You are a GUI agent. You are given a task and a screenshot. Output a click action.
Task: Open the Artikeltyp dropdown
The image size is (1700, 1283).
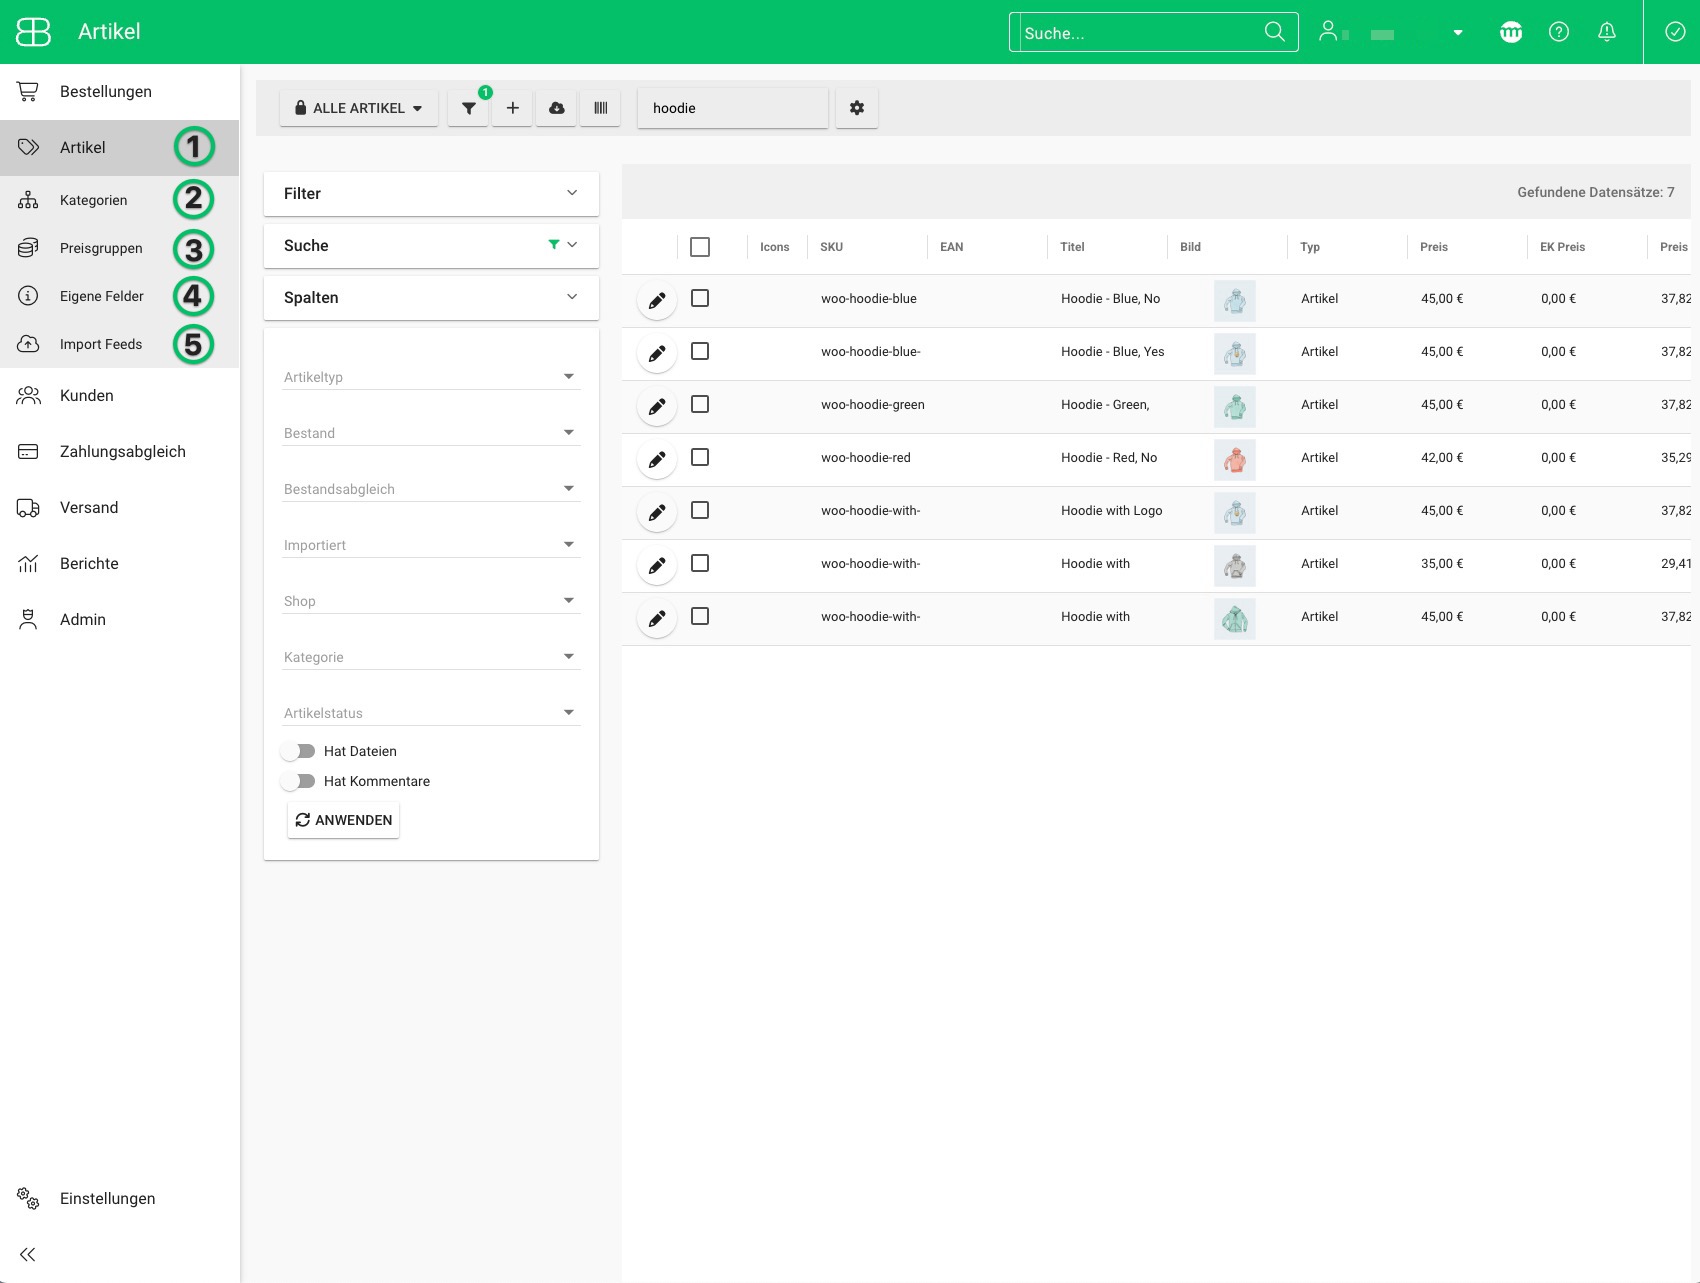pos(431,377)
